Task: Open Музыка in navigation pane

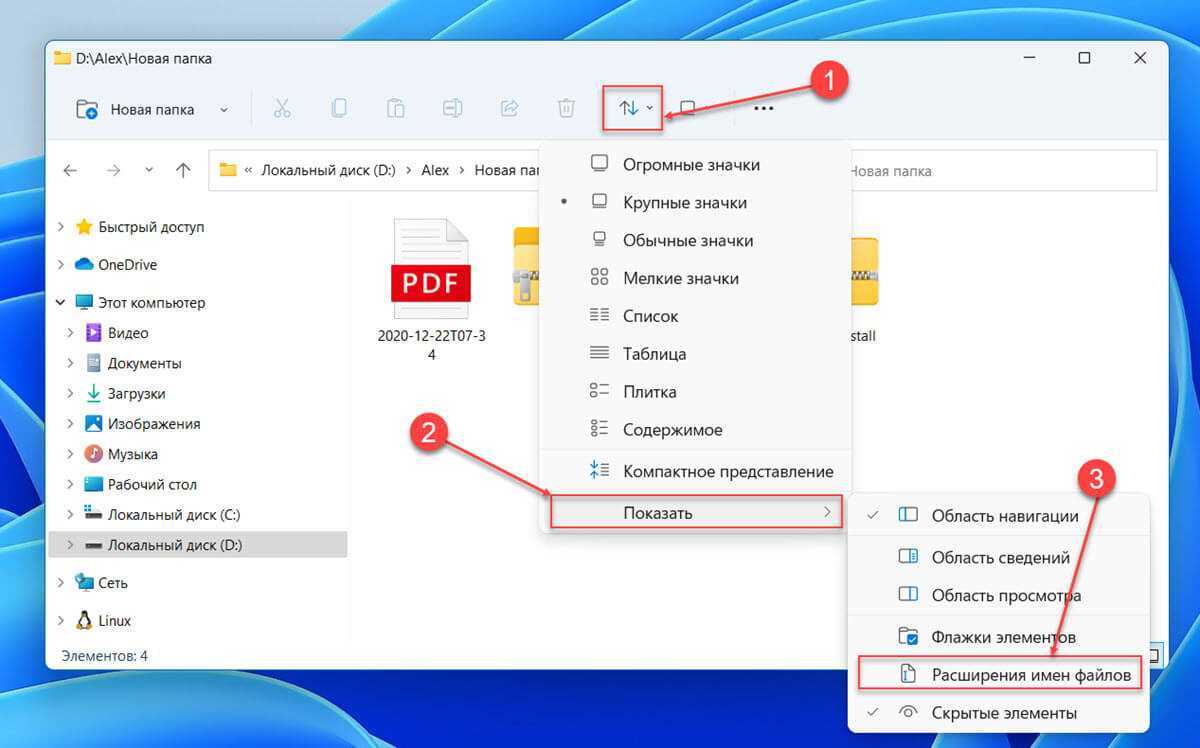Action: [133, 454]
